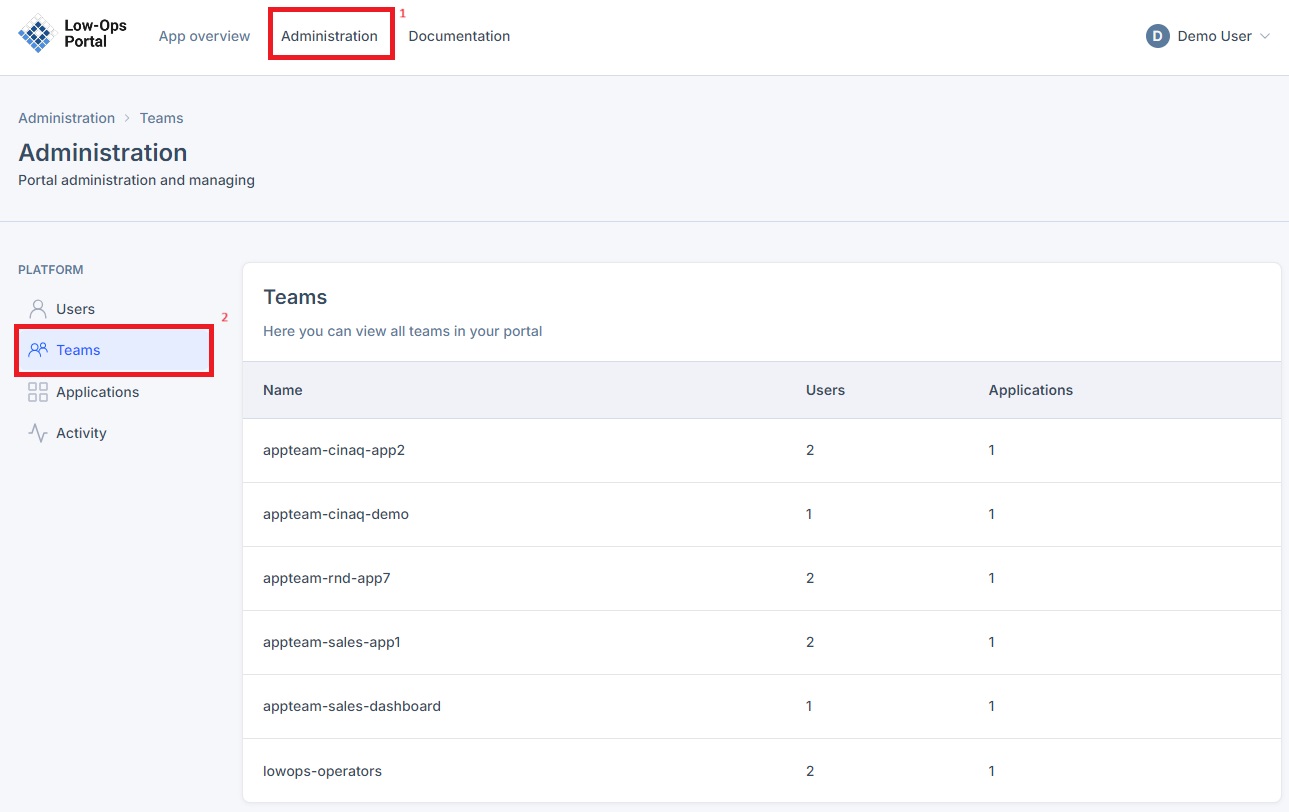1289x812 pixels.
Task: Click applications count for appteam-cinaq-demo
Action: (x=992, y=514)
